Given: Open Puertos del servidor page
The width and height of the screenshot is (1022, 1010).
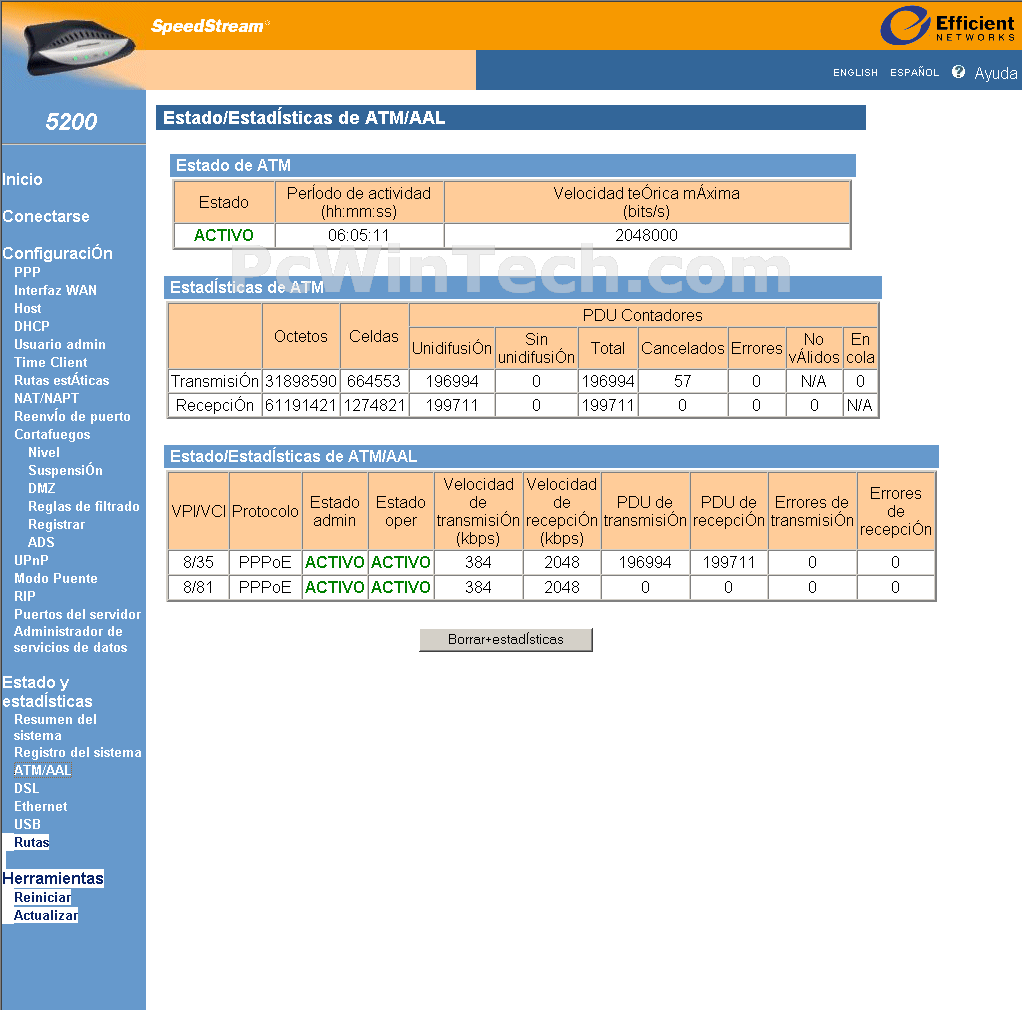Looking at the screenshot, I should pos(78,614).
